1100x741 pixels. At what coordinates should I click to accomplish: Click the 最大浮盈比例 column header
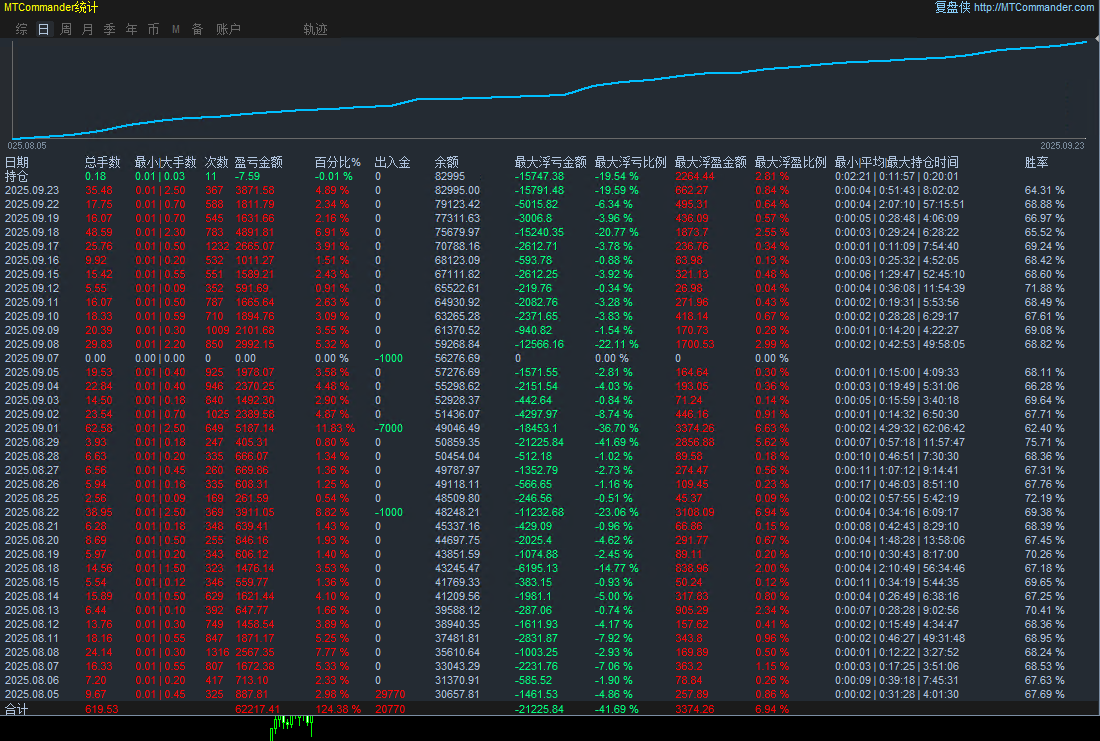click(x=791, y=162)
